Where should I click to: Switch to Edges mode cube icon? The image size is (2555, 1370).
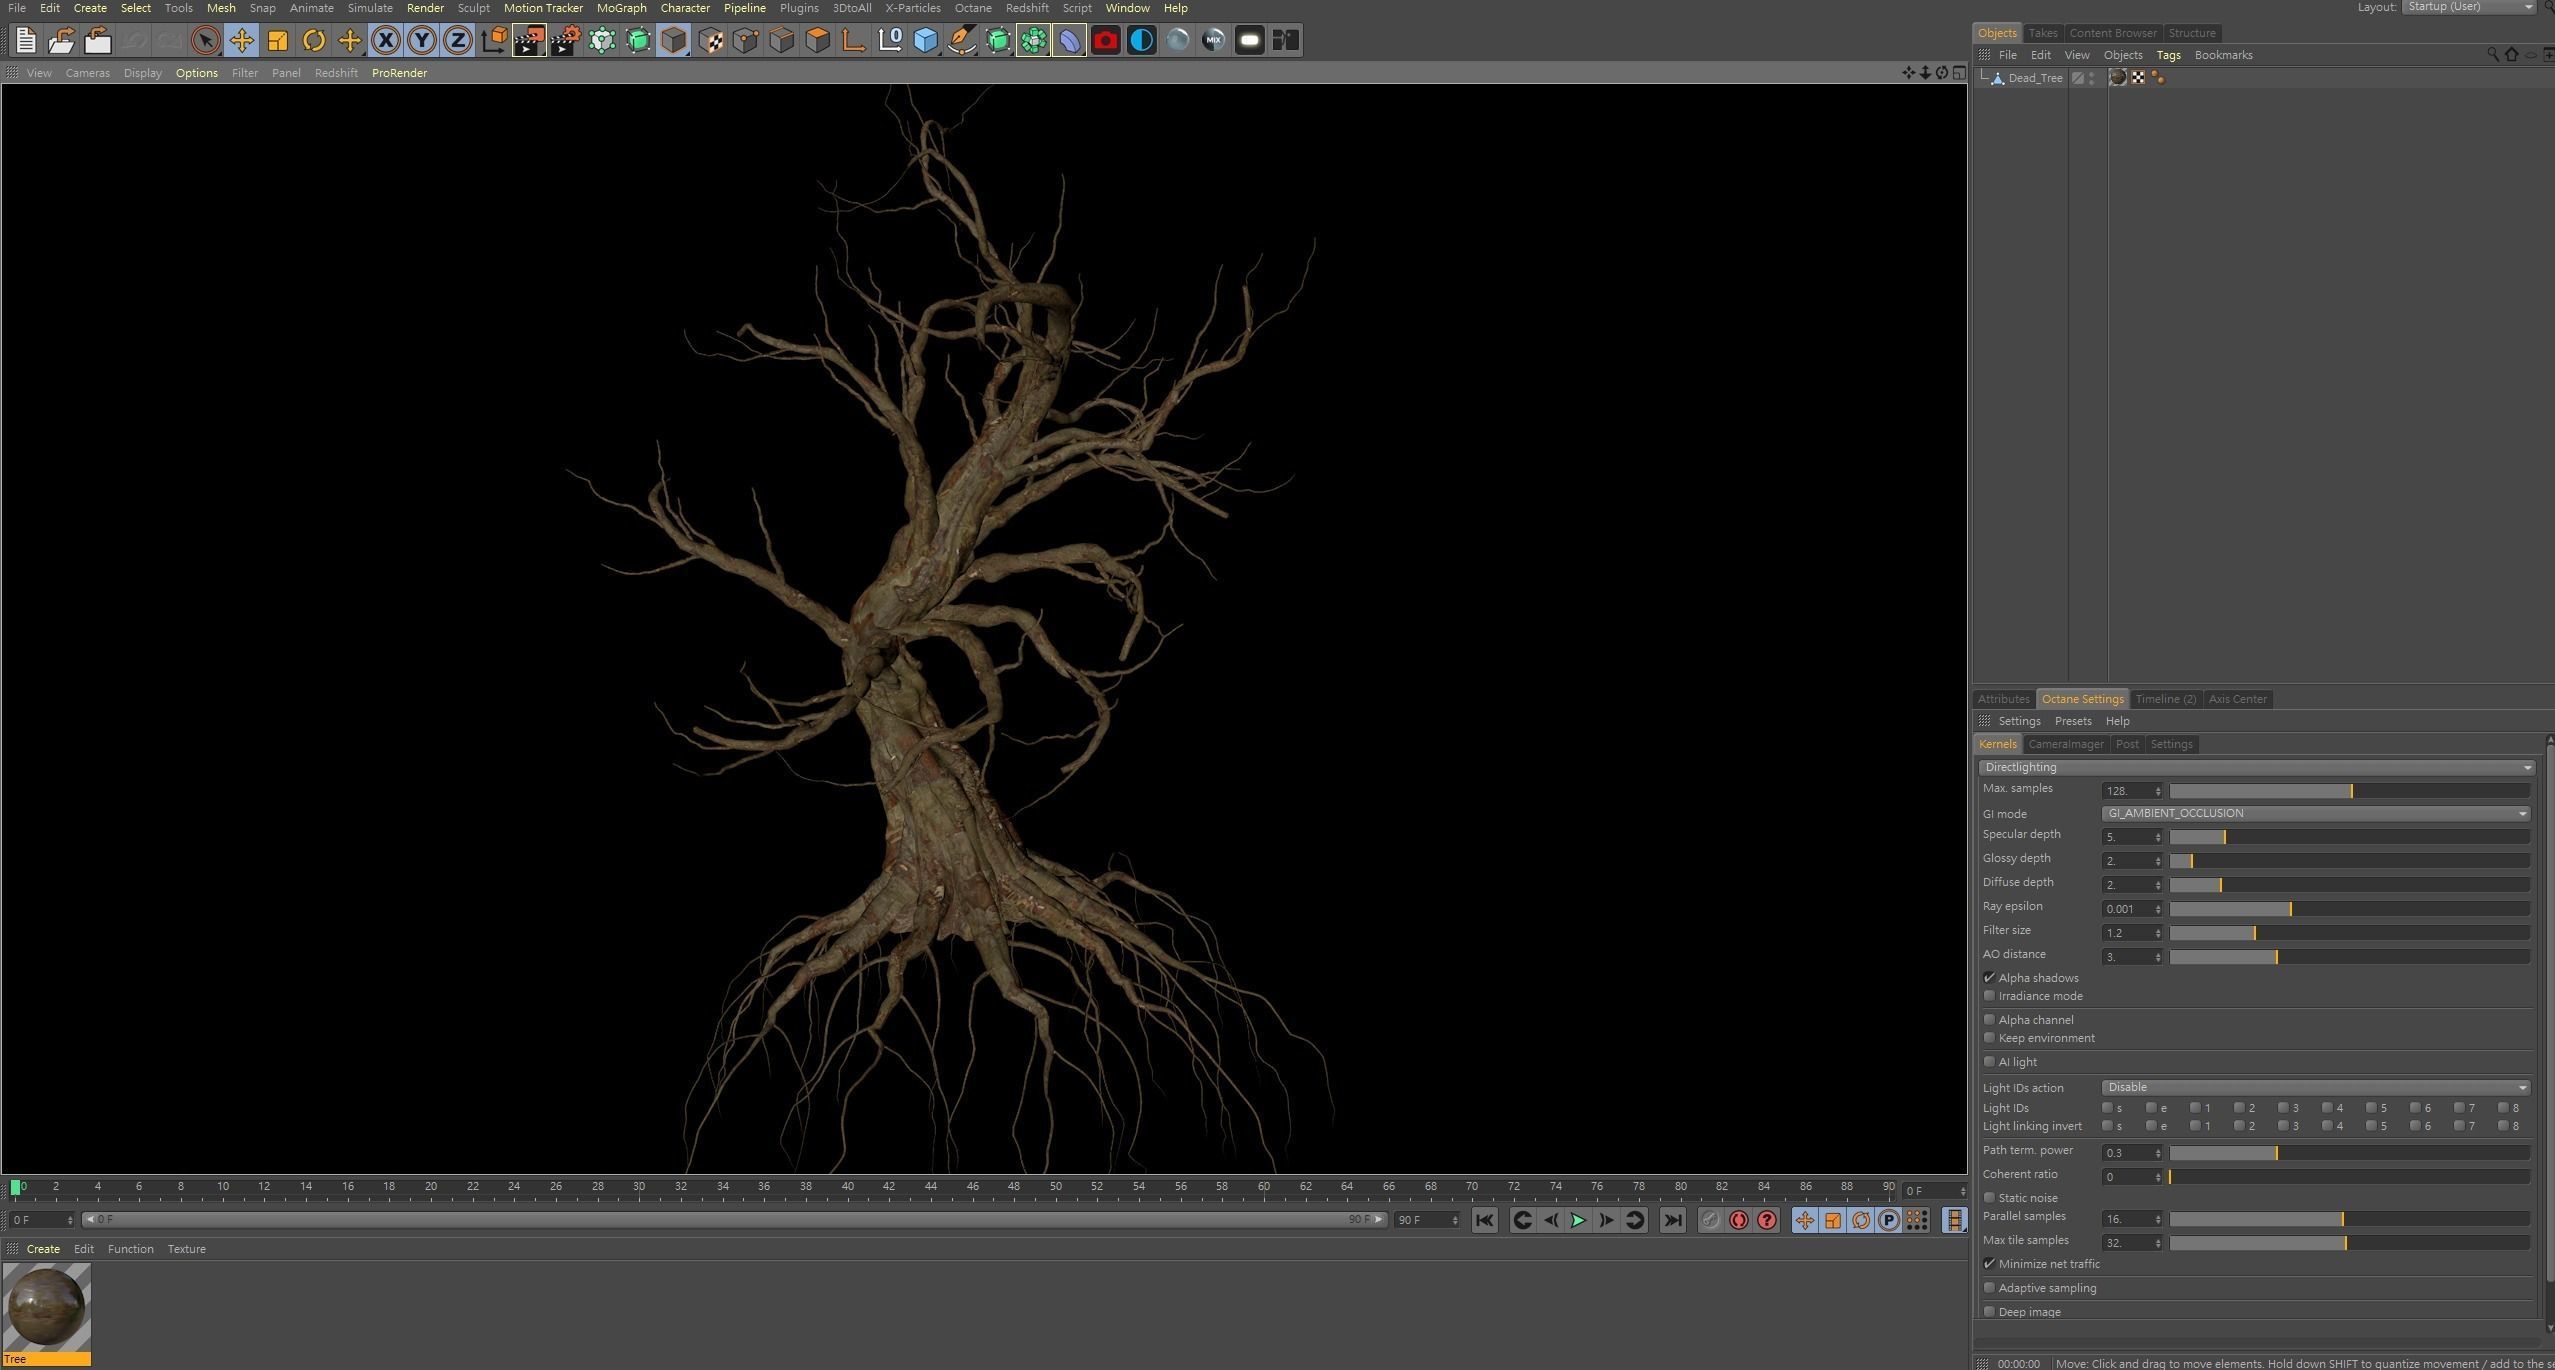pyautogui.click(x=781, y=40)
